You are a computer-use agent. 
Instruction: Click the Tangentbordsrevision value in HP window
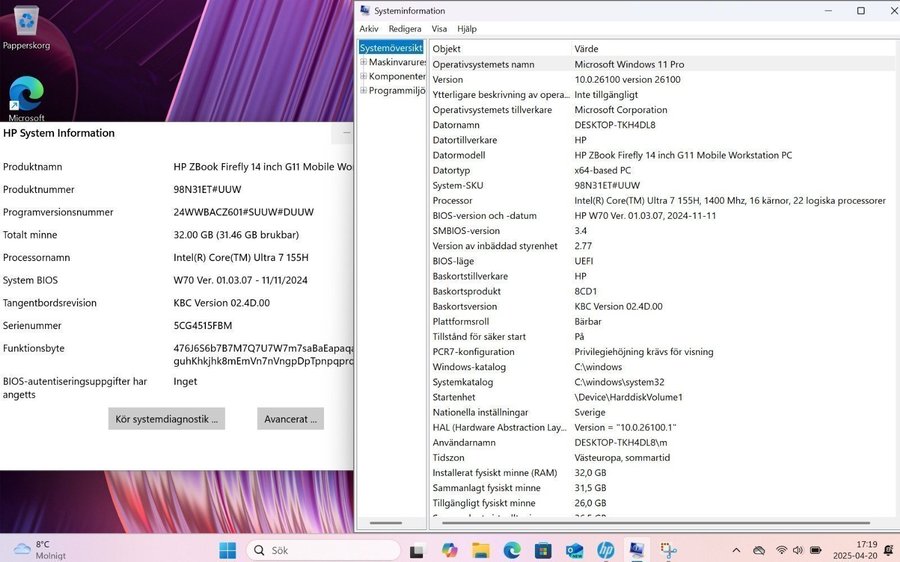(222, 303)
